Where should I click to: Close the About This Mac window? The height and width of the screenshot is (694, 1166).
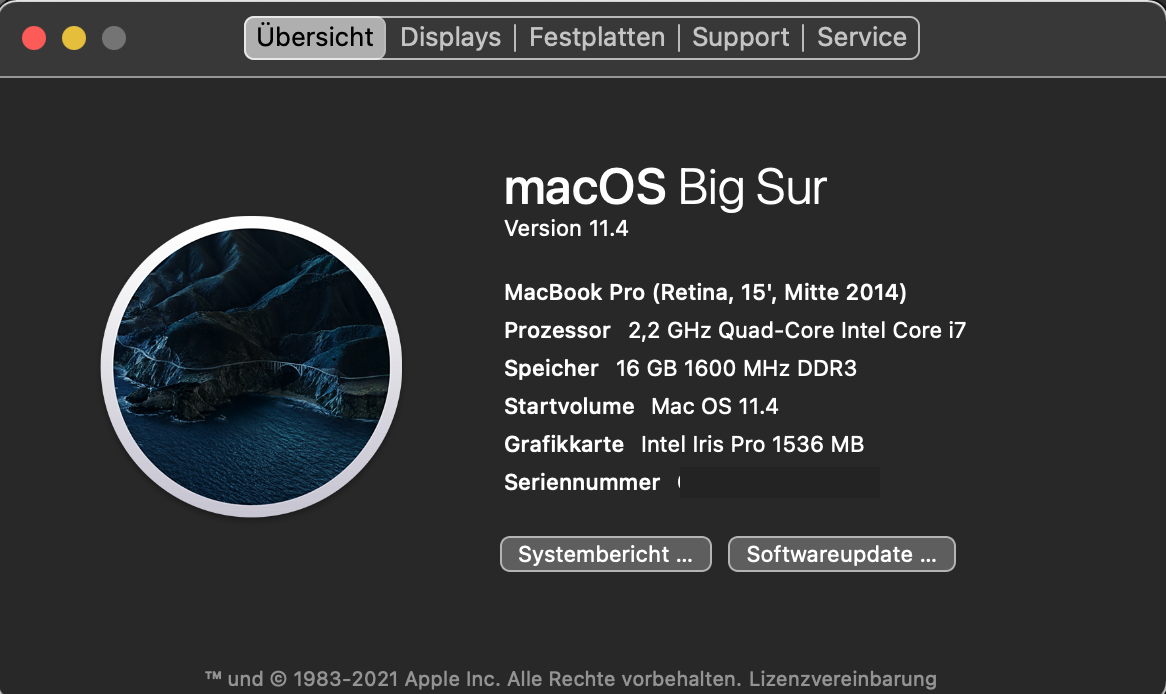(34, 38)
